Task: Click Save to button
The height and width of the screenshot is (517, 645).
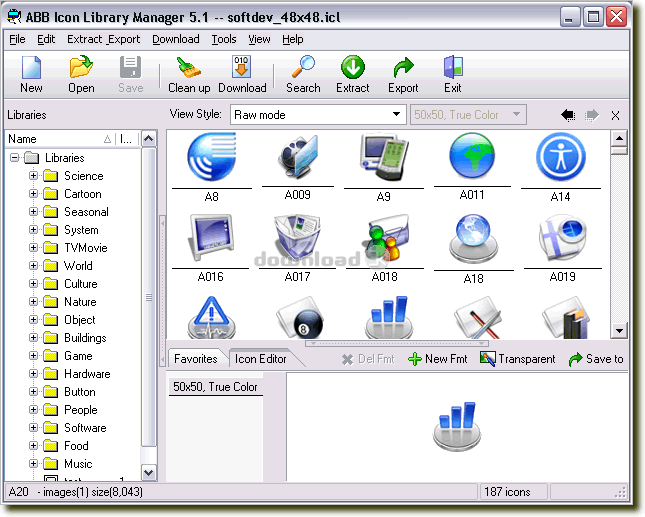Action: (596, 359)
